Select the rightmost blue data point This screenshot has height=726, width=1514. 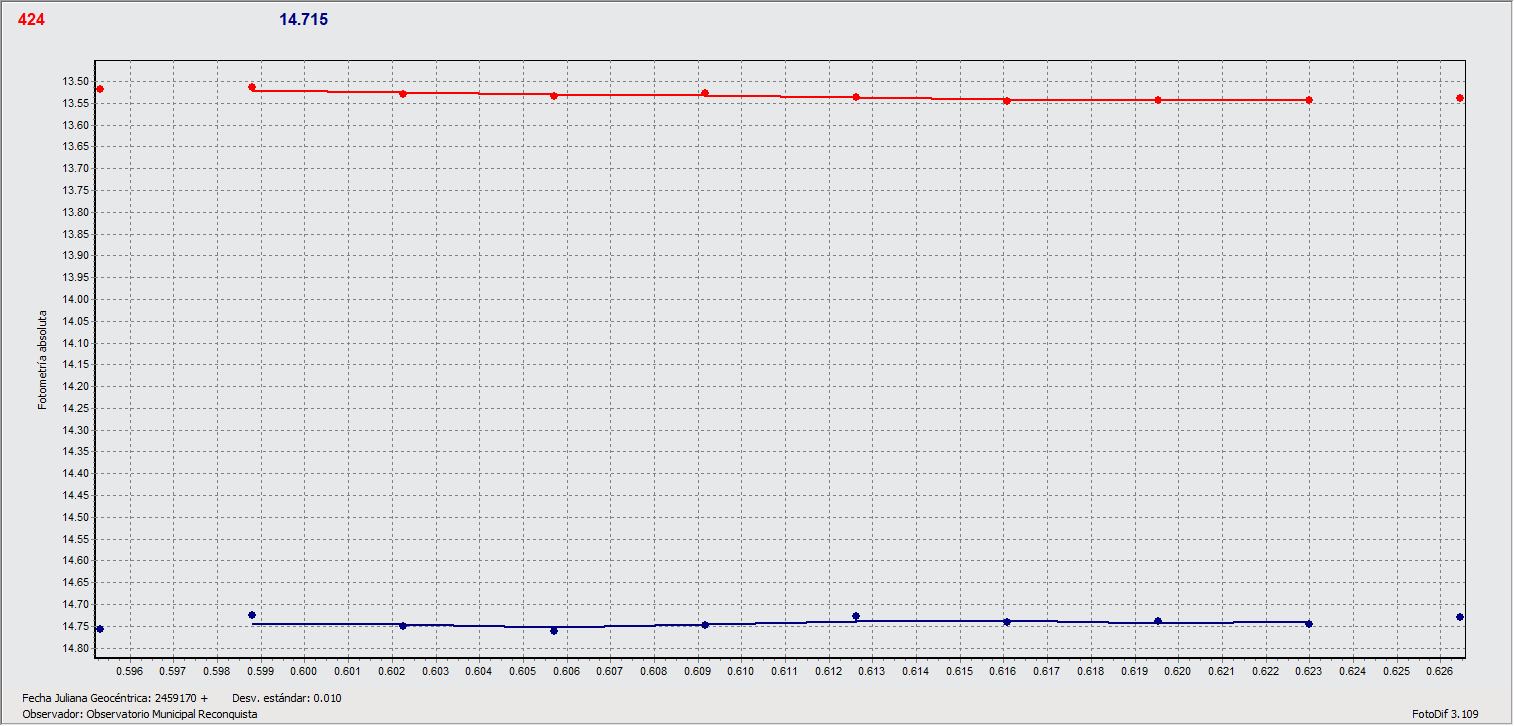click(1460, 617)
